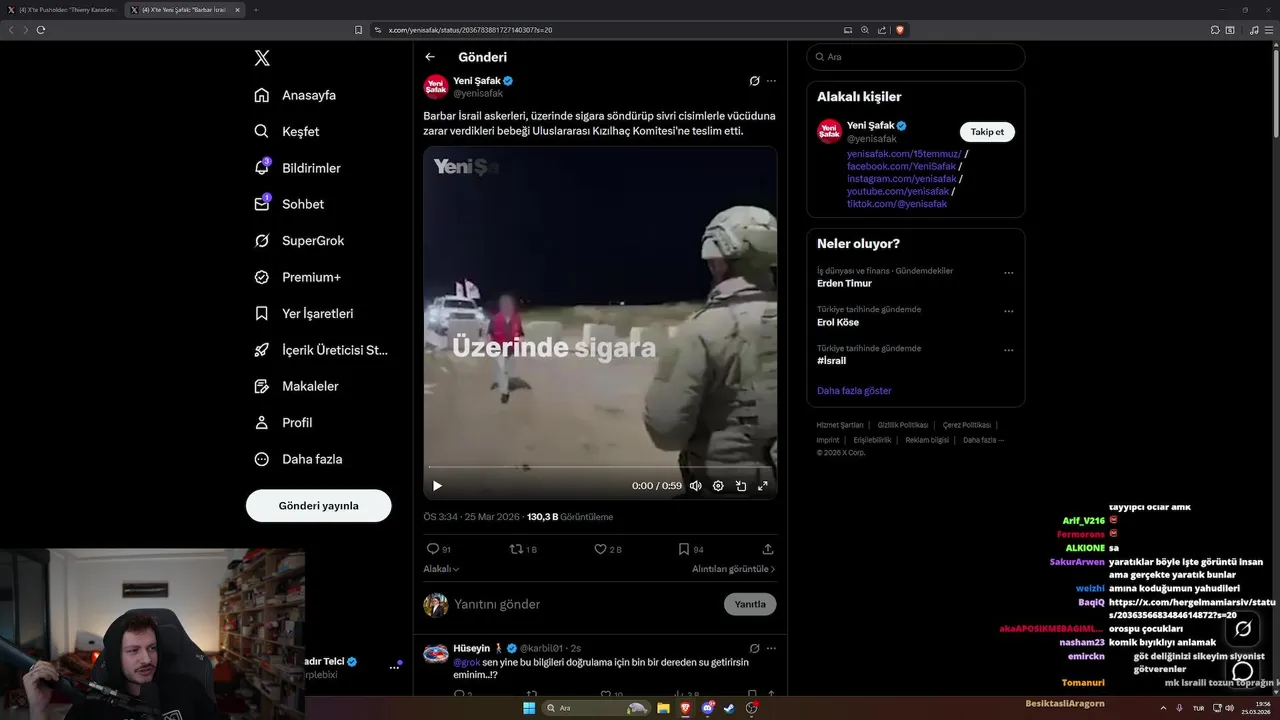Screen dimensions: 1280x720
Task: Open Alıntıları görüntüle link
Action: click(x=734, y=569)
